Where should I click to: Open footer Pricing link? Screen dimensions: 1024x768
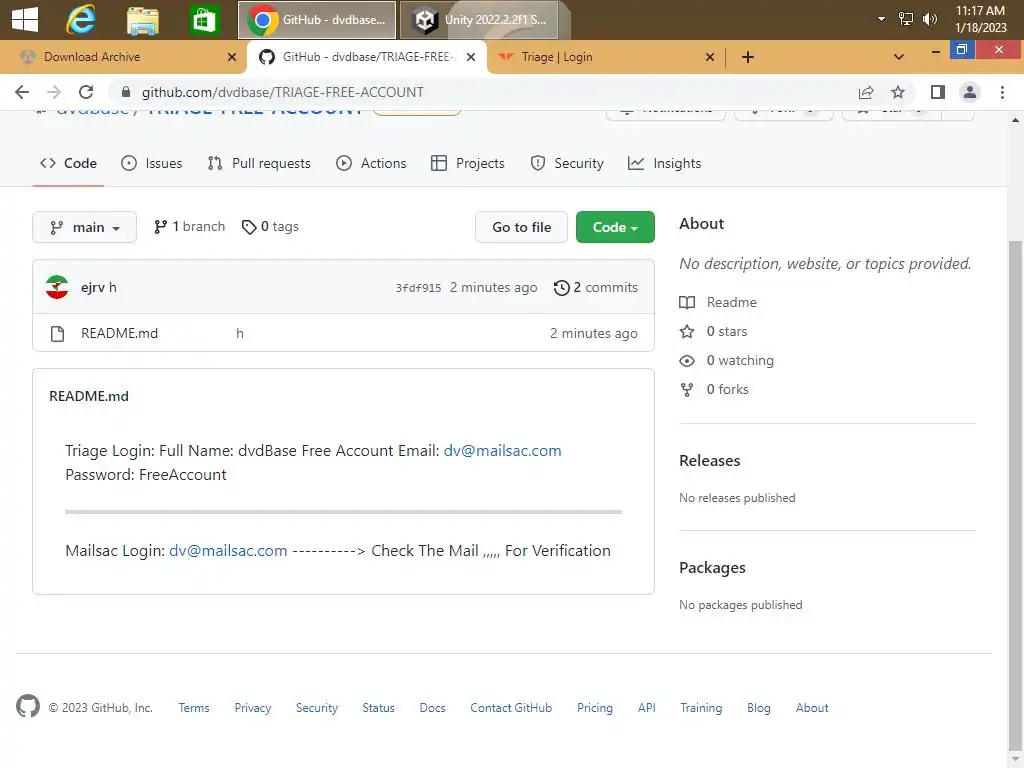coord(595,708)
